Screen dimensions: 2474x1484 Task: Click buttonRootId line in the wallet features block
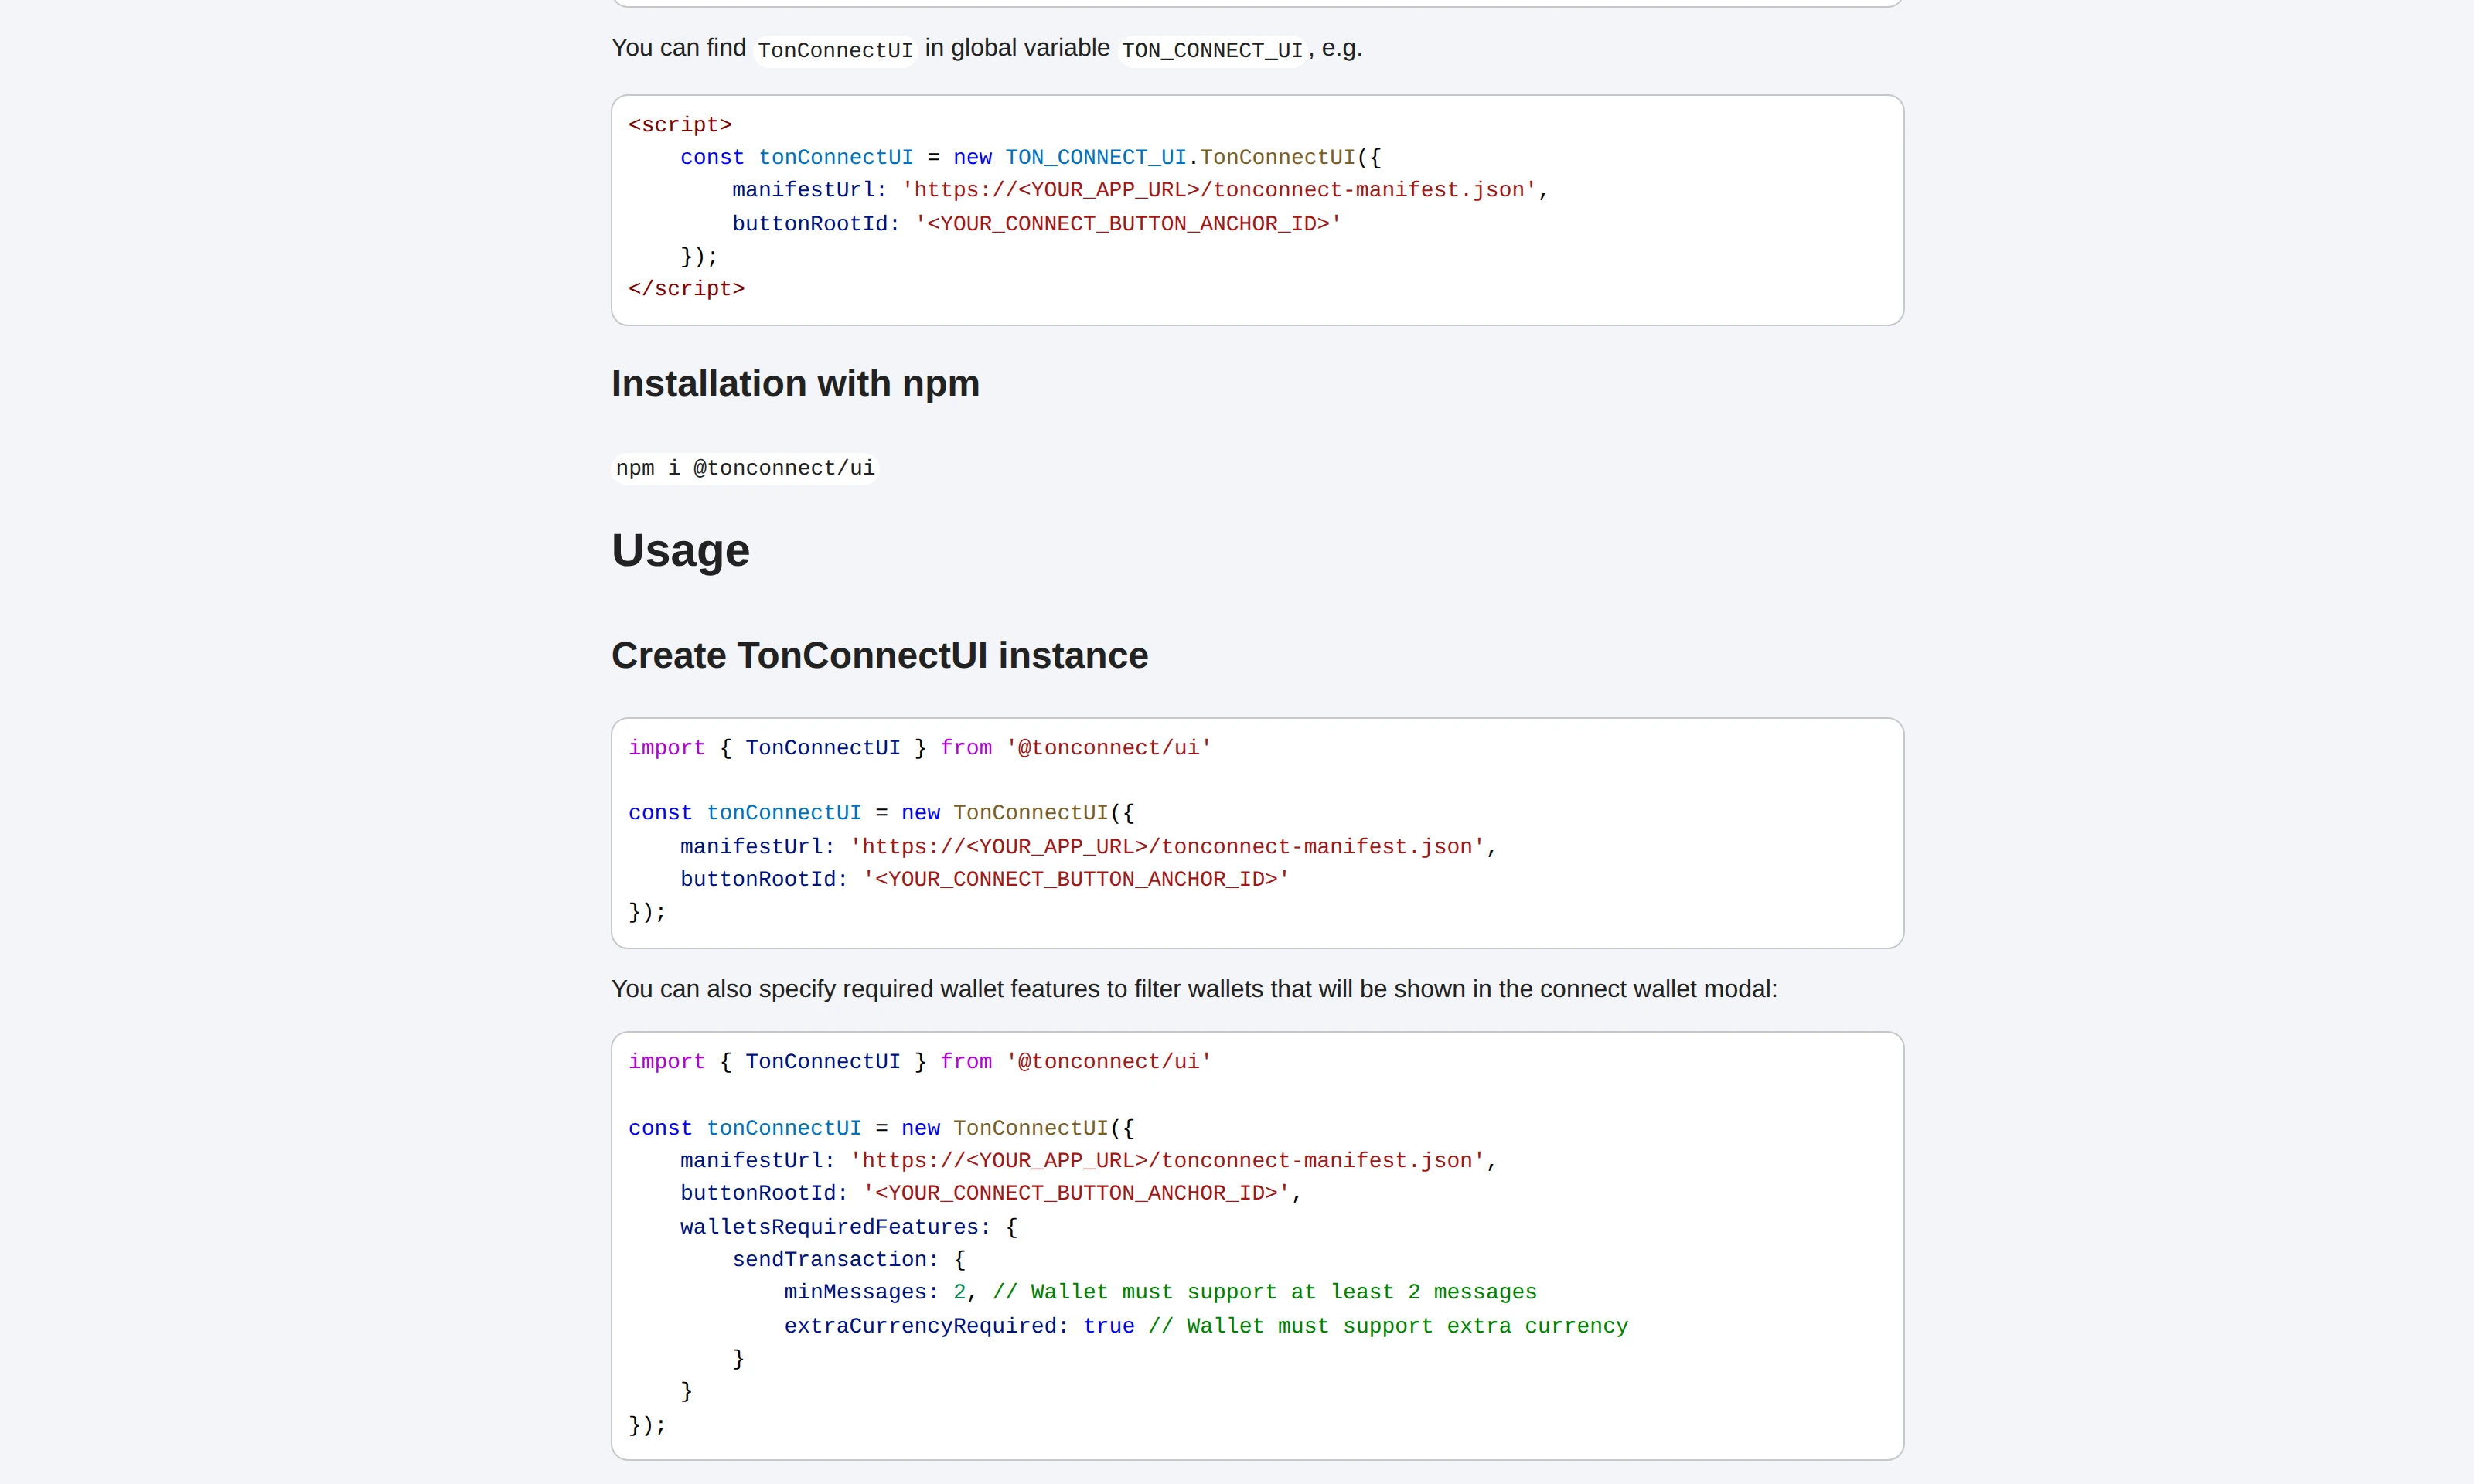[991, 1193]
